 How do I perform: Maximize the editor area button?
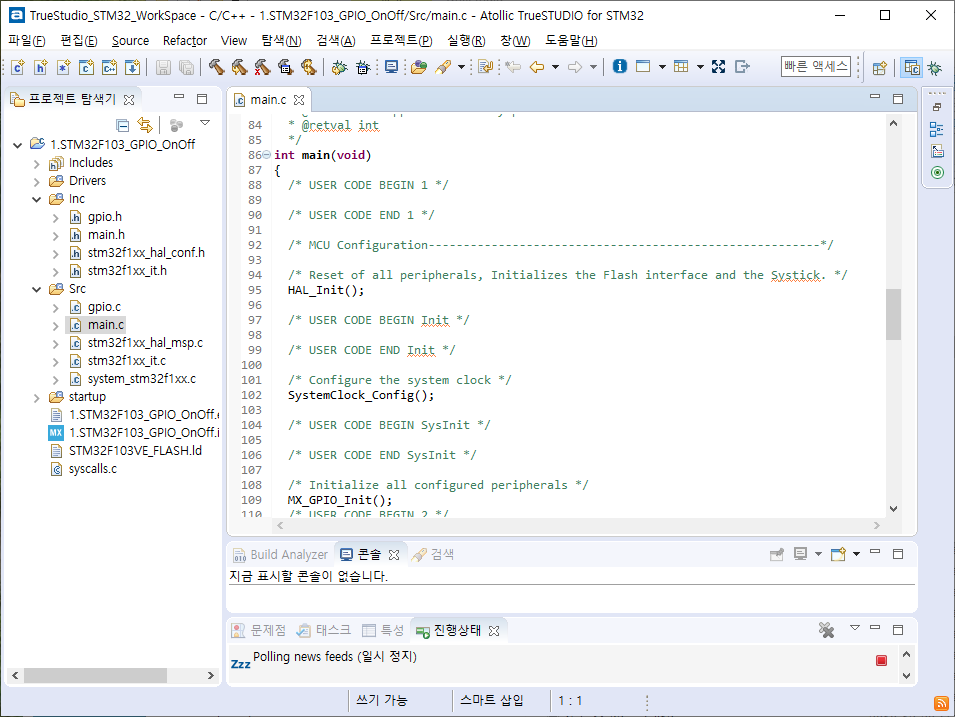click(898, 99)
